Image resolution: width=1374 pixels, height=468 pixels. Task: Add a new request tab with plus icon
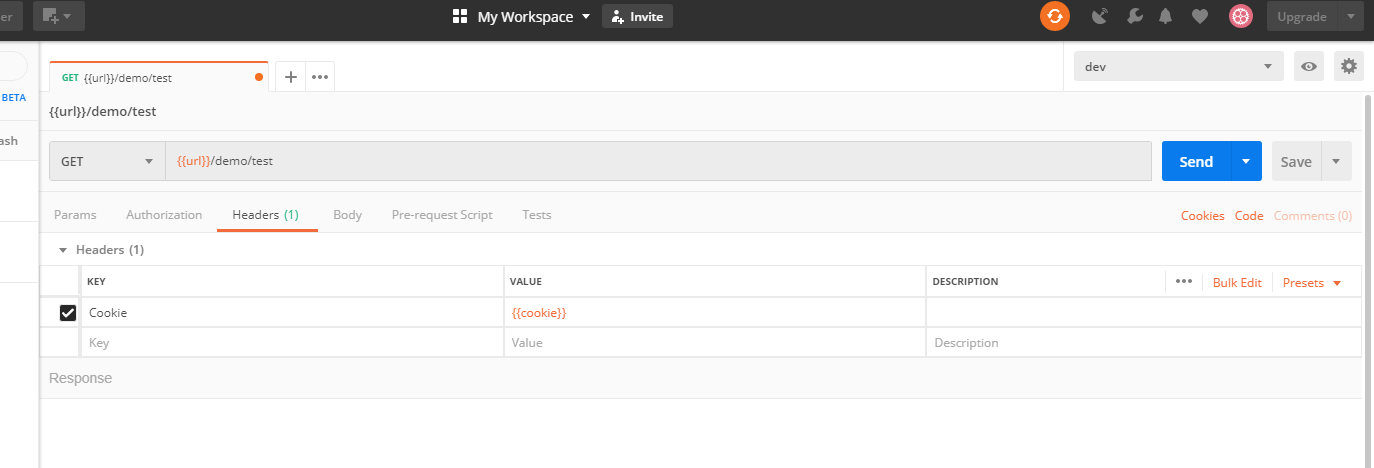(291, 77)
